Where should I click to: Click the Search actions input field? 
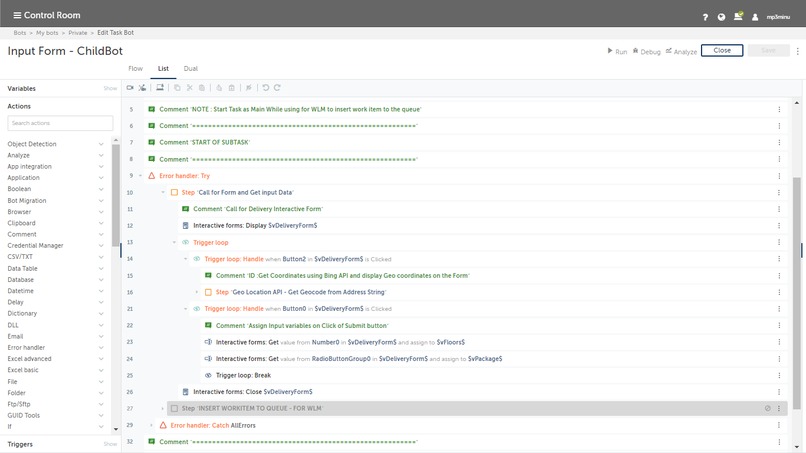click(x=60, y=123)
